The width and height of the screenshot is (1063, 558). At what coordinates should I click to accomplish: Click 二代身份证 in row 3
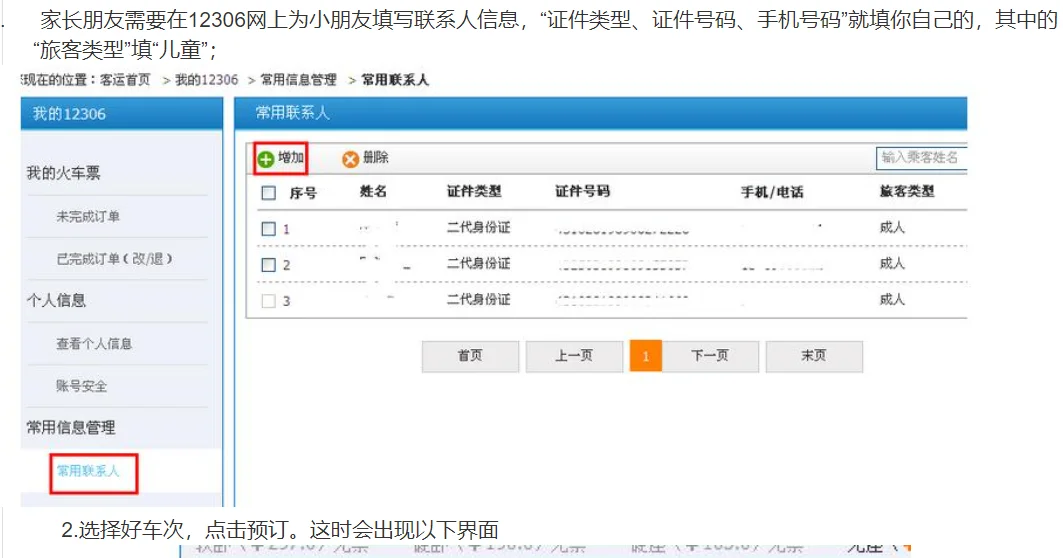[x=479, y=300]
